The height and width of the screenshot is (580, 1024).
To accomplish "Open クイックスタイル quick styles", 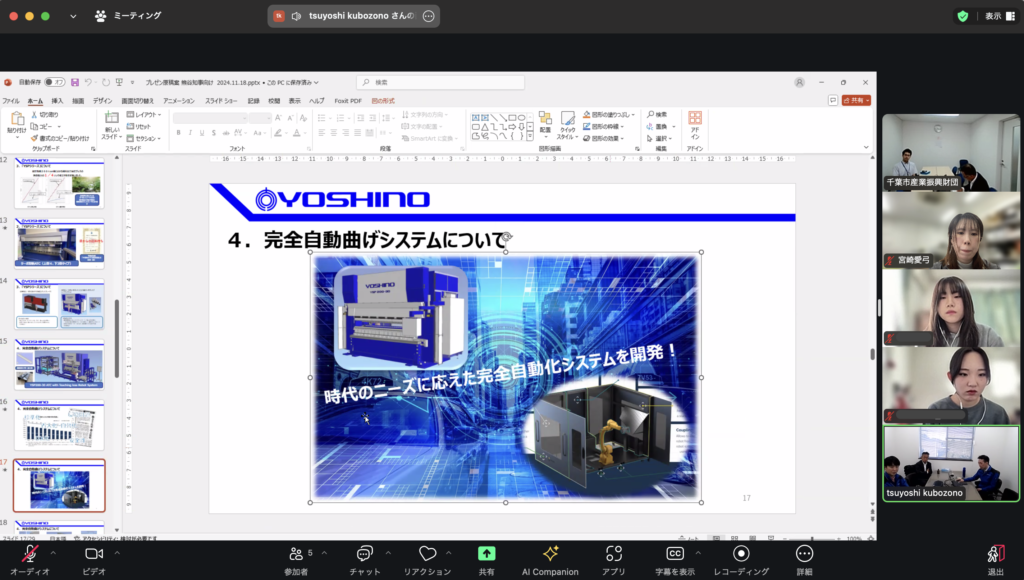I will [x=567, y=125].
